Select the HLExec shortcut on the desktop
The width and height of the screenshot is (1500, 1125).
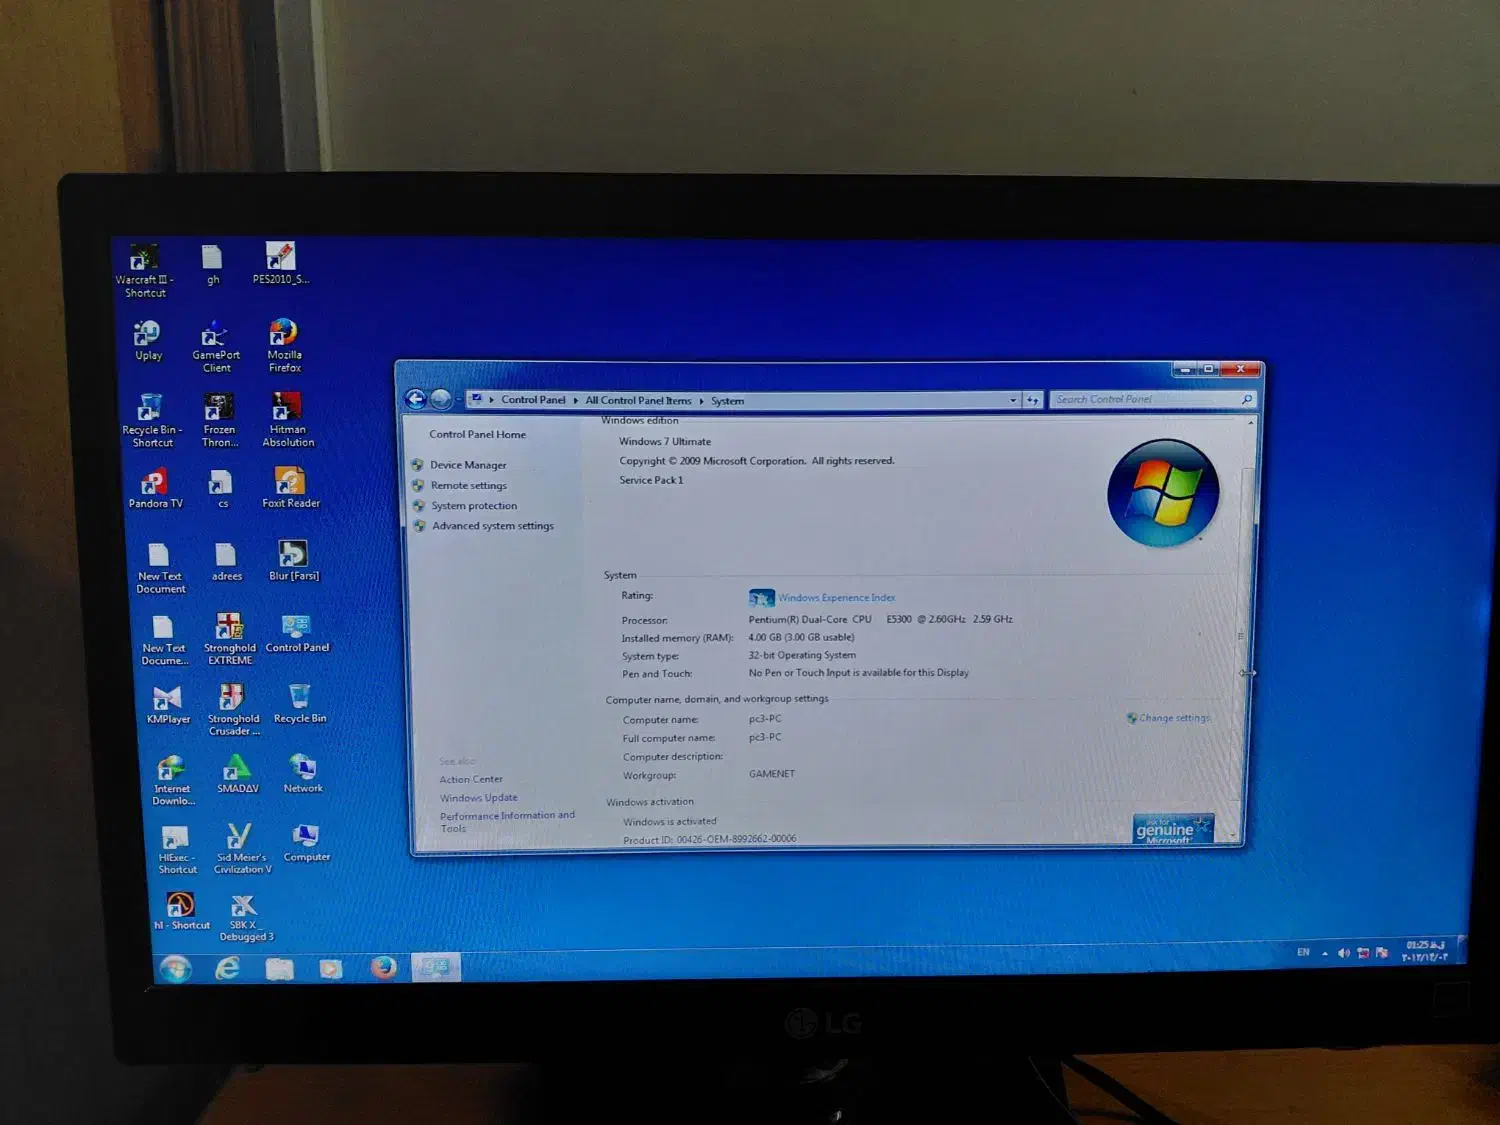click(x=177, y=849)
